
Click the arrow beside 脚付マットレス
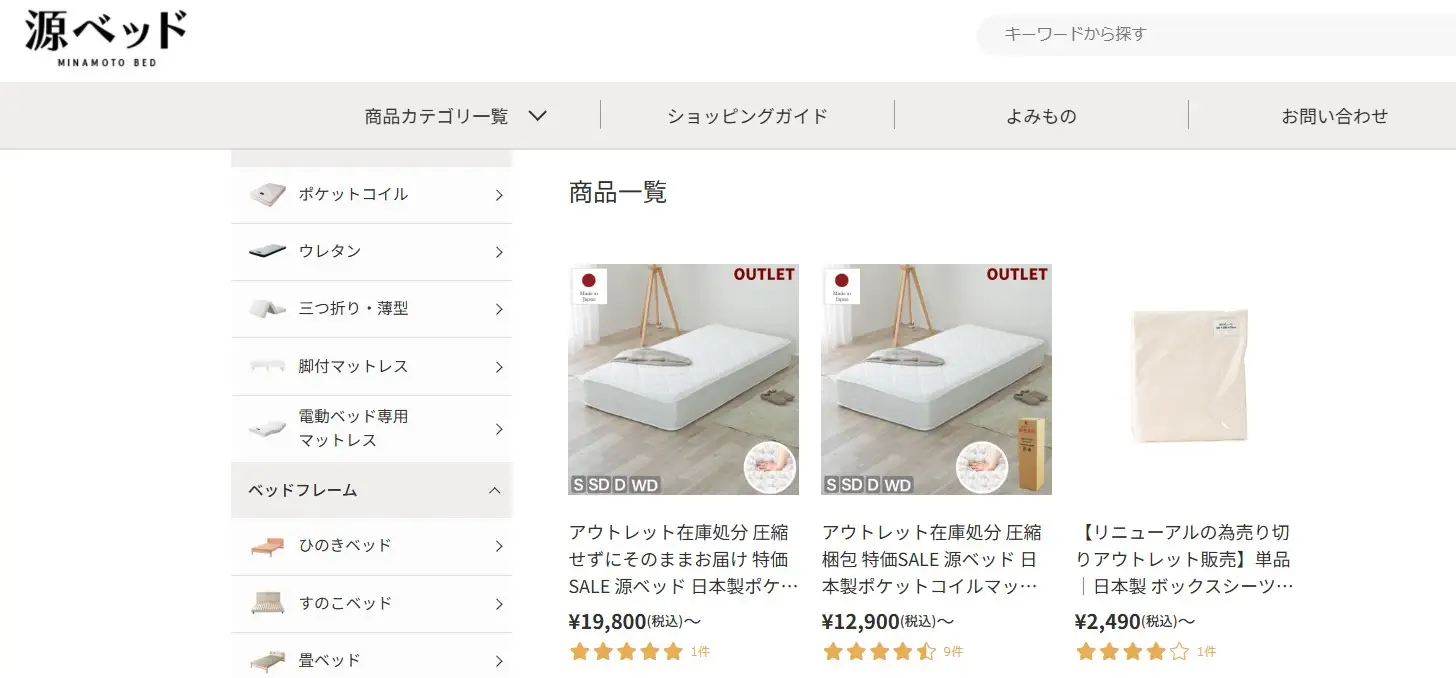(498, 367)
